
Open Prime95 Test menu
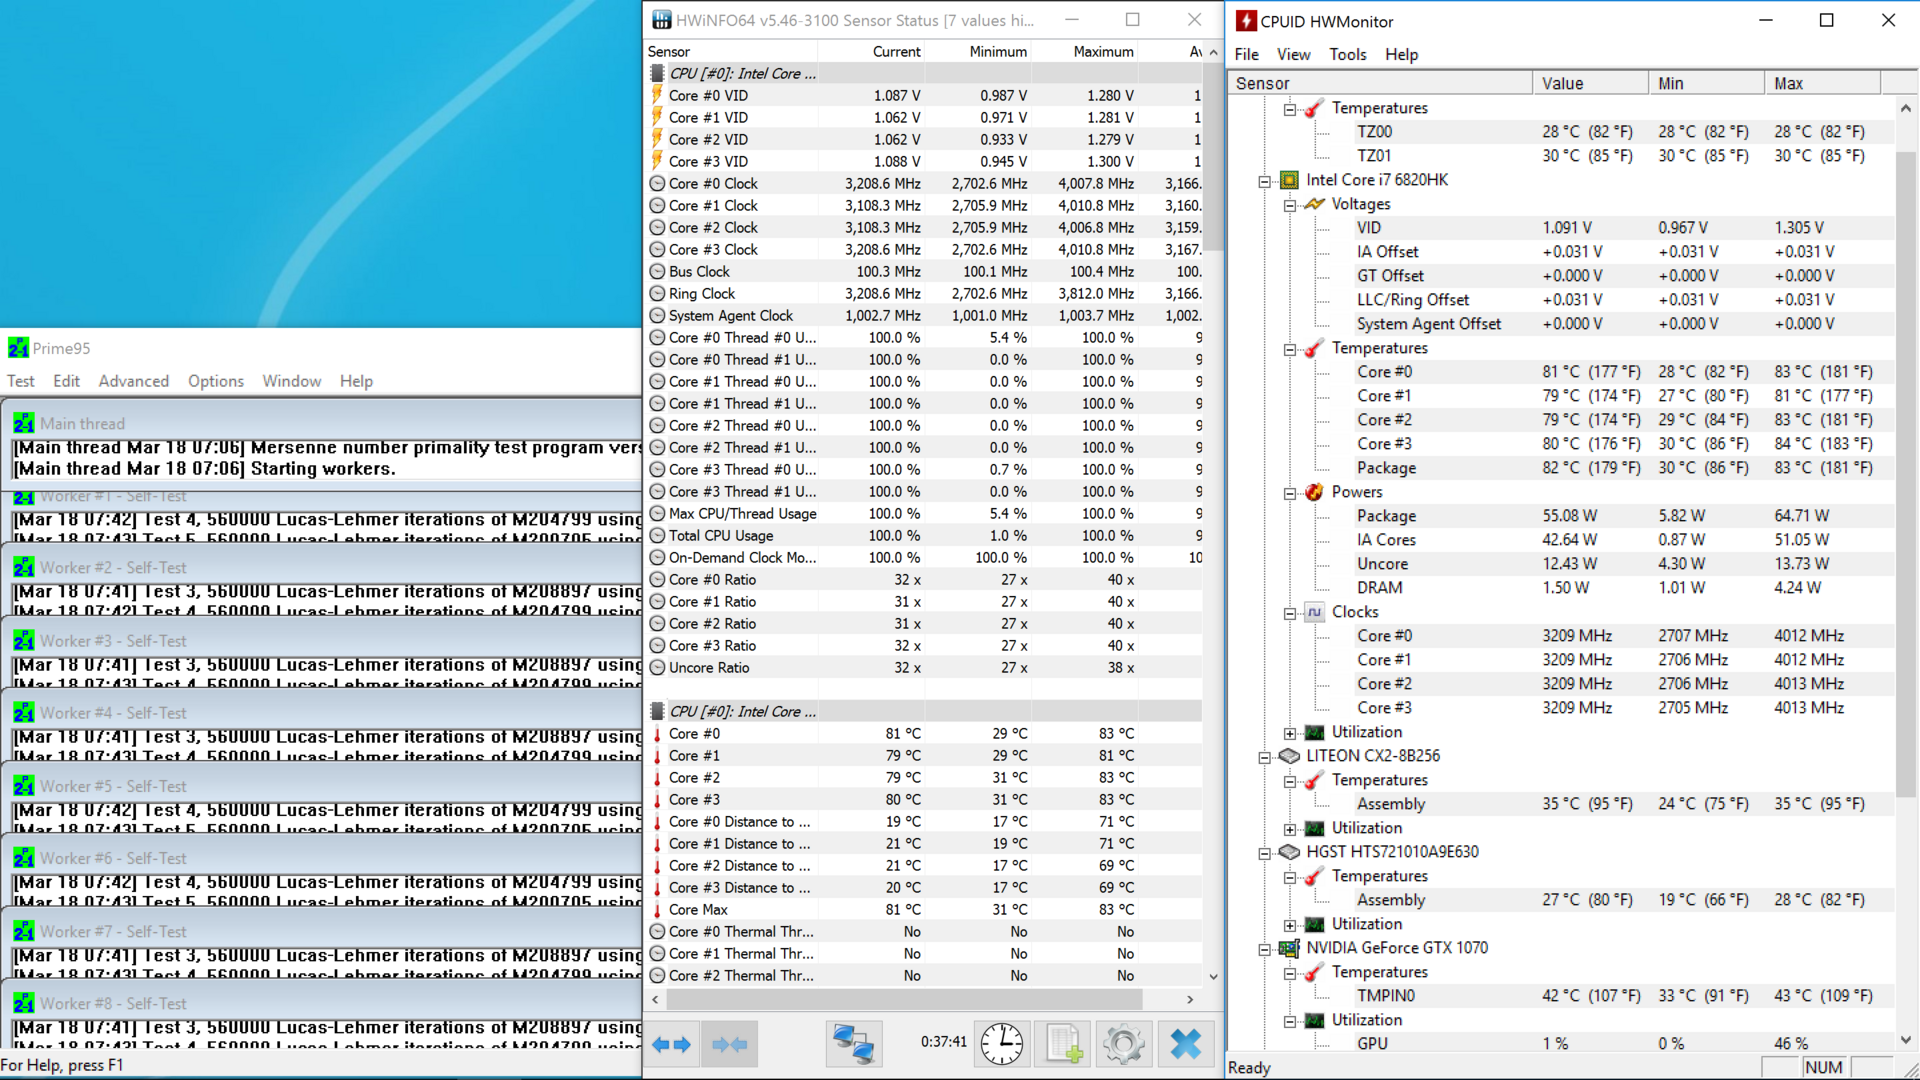coord(21,381)
